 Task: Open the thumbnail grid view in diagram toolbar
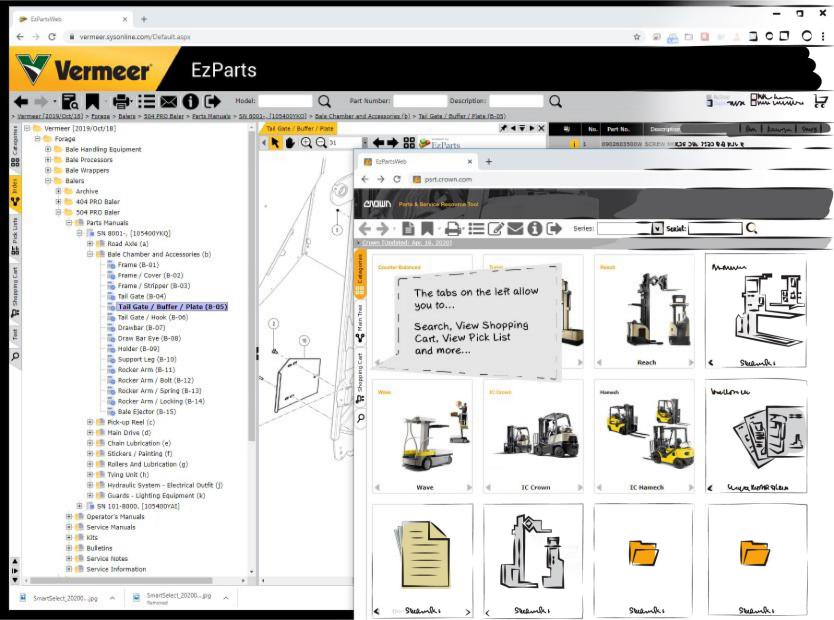click(x=408, y=143)
